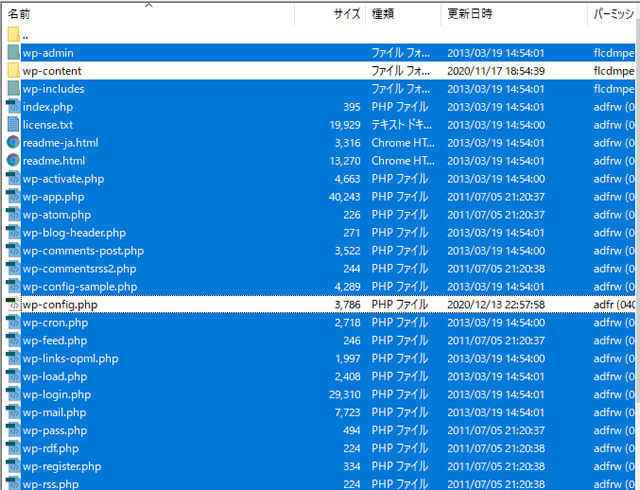Screen dimensions: 640x490
Task: Click the wp-blog-header.php file icon
Action: tap(13, 232)
